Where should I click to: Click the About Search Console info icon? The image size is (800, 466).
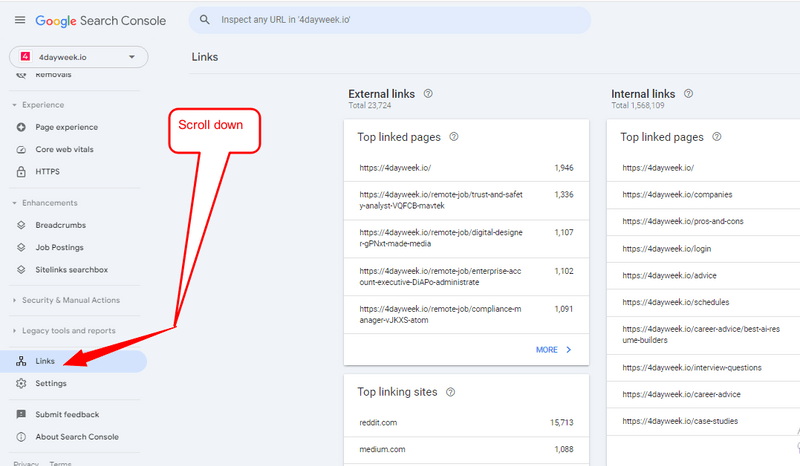point(21,437)
